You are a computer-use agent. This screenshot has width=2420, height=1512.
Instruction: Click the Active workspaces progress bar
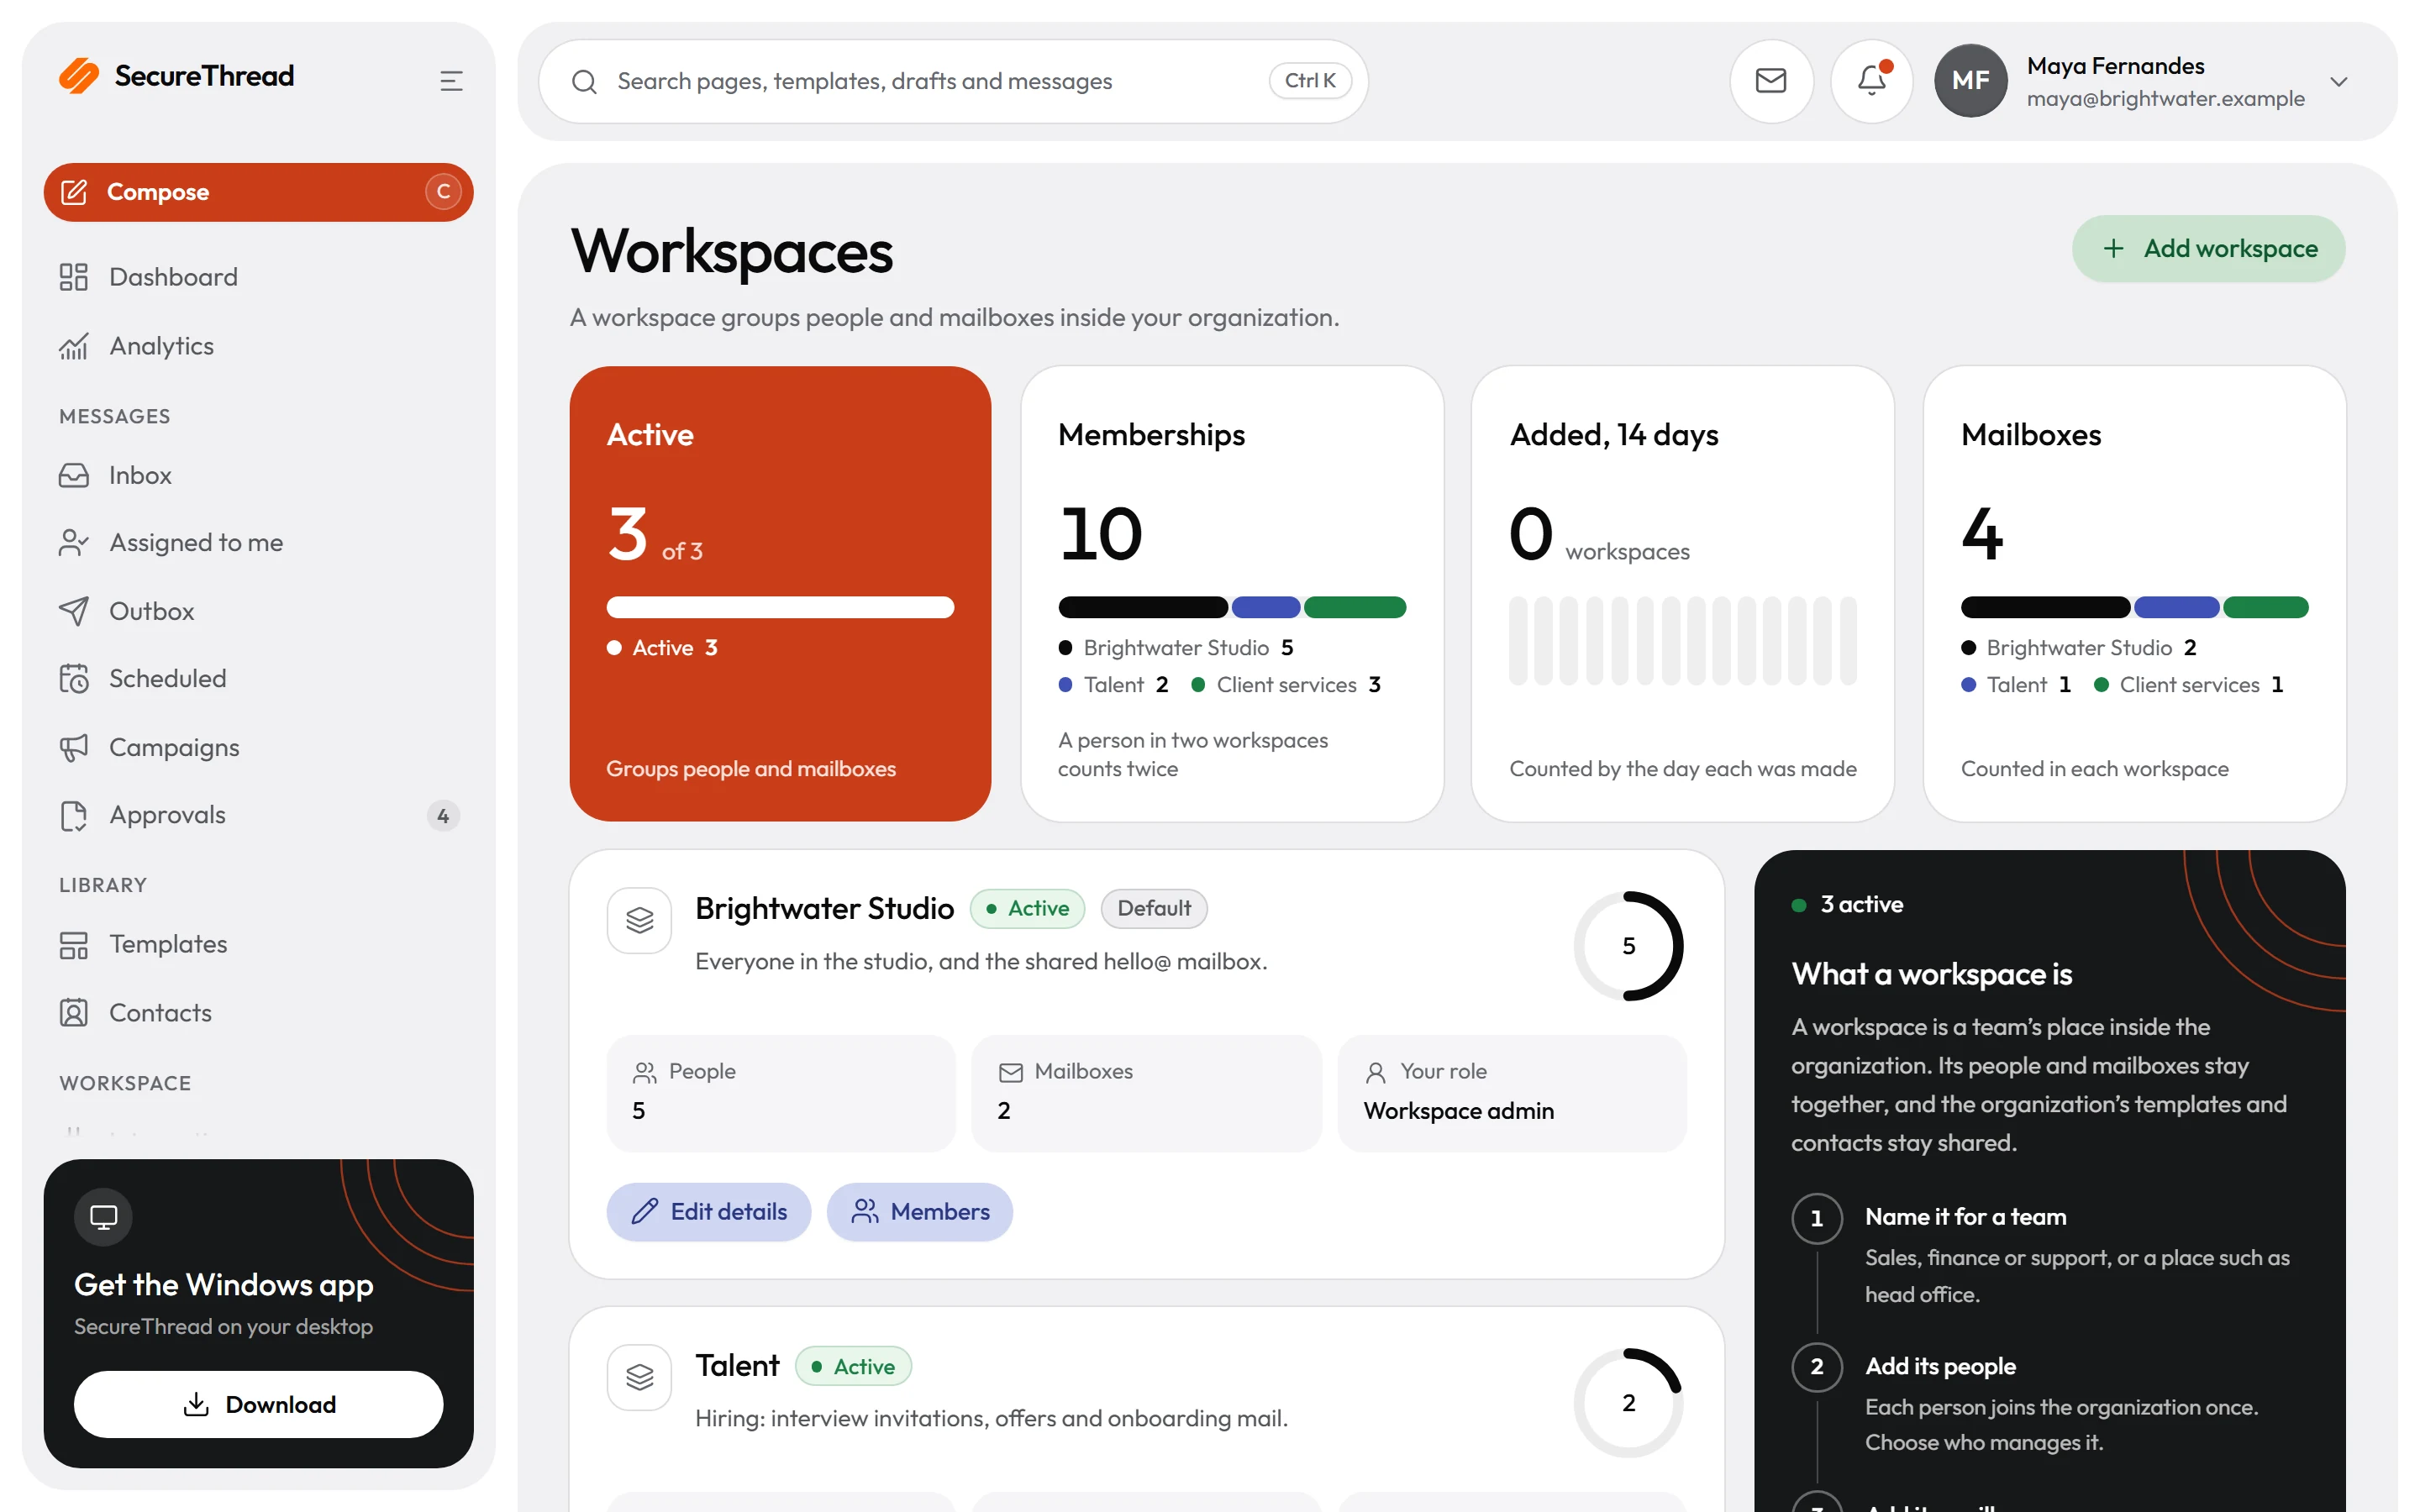tap(780, 607)
